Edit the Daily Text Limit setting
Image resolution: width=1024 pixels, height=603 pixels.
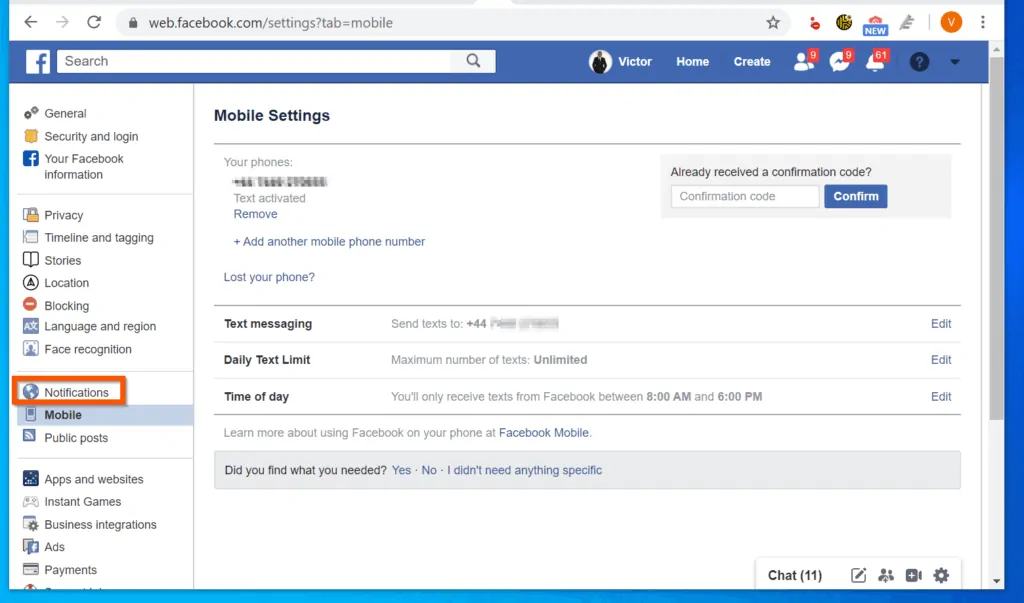(x=941, y=359)
